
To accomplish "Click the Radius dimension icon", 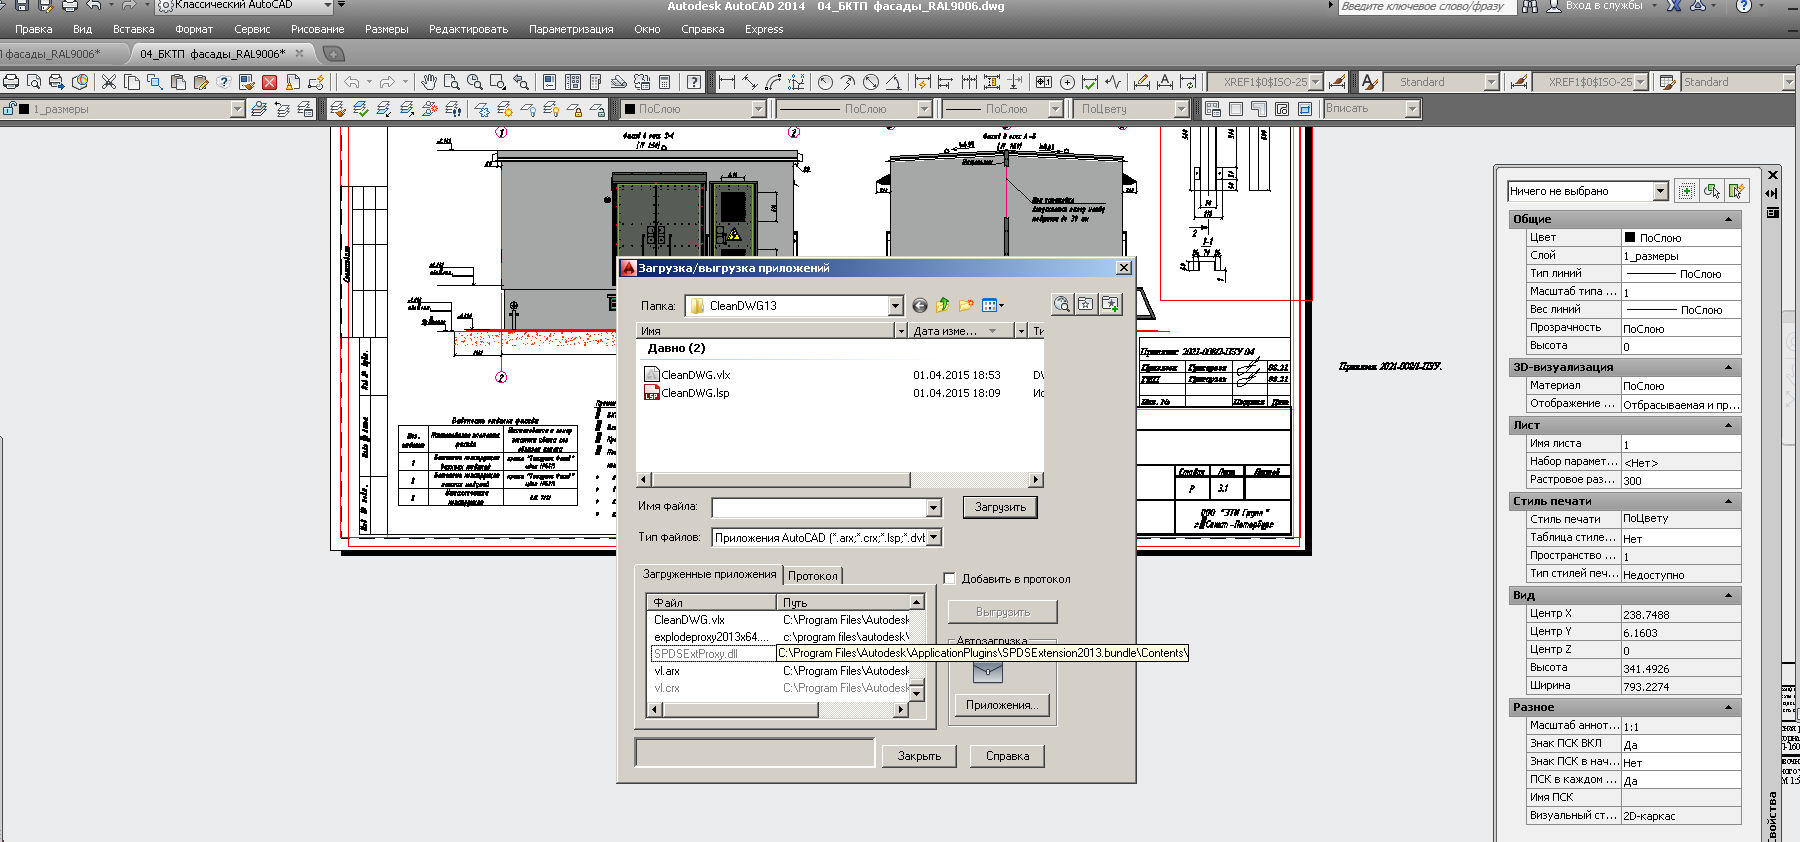I will (825, 82).
